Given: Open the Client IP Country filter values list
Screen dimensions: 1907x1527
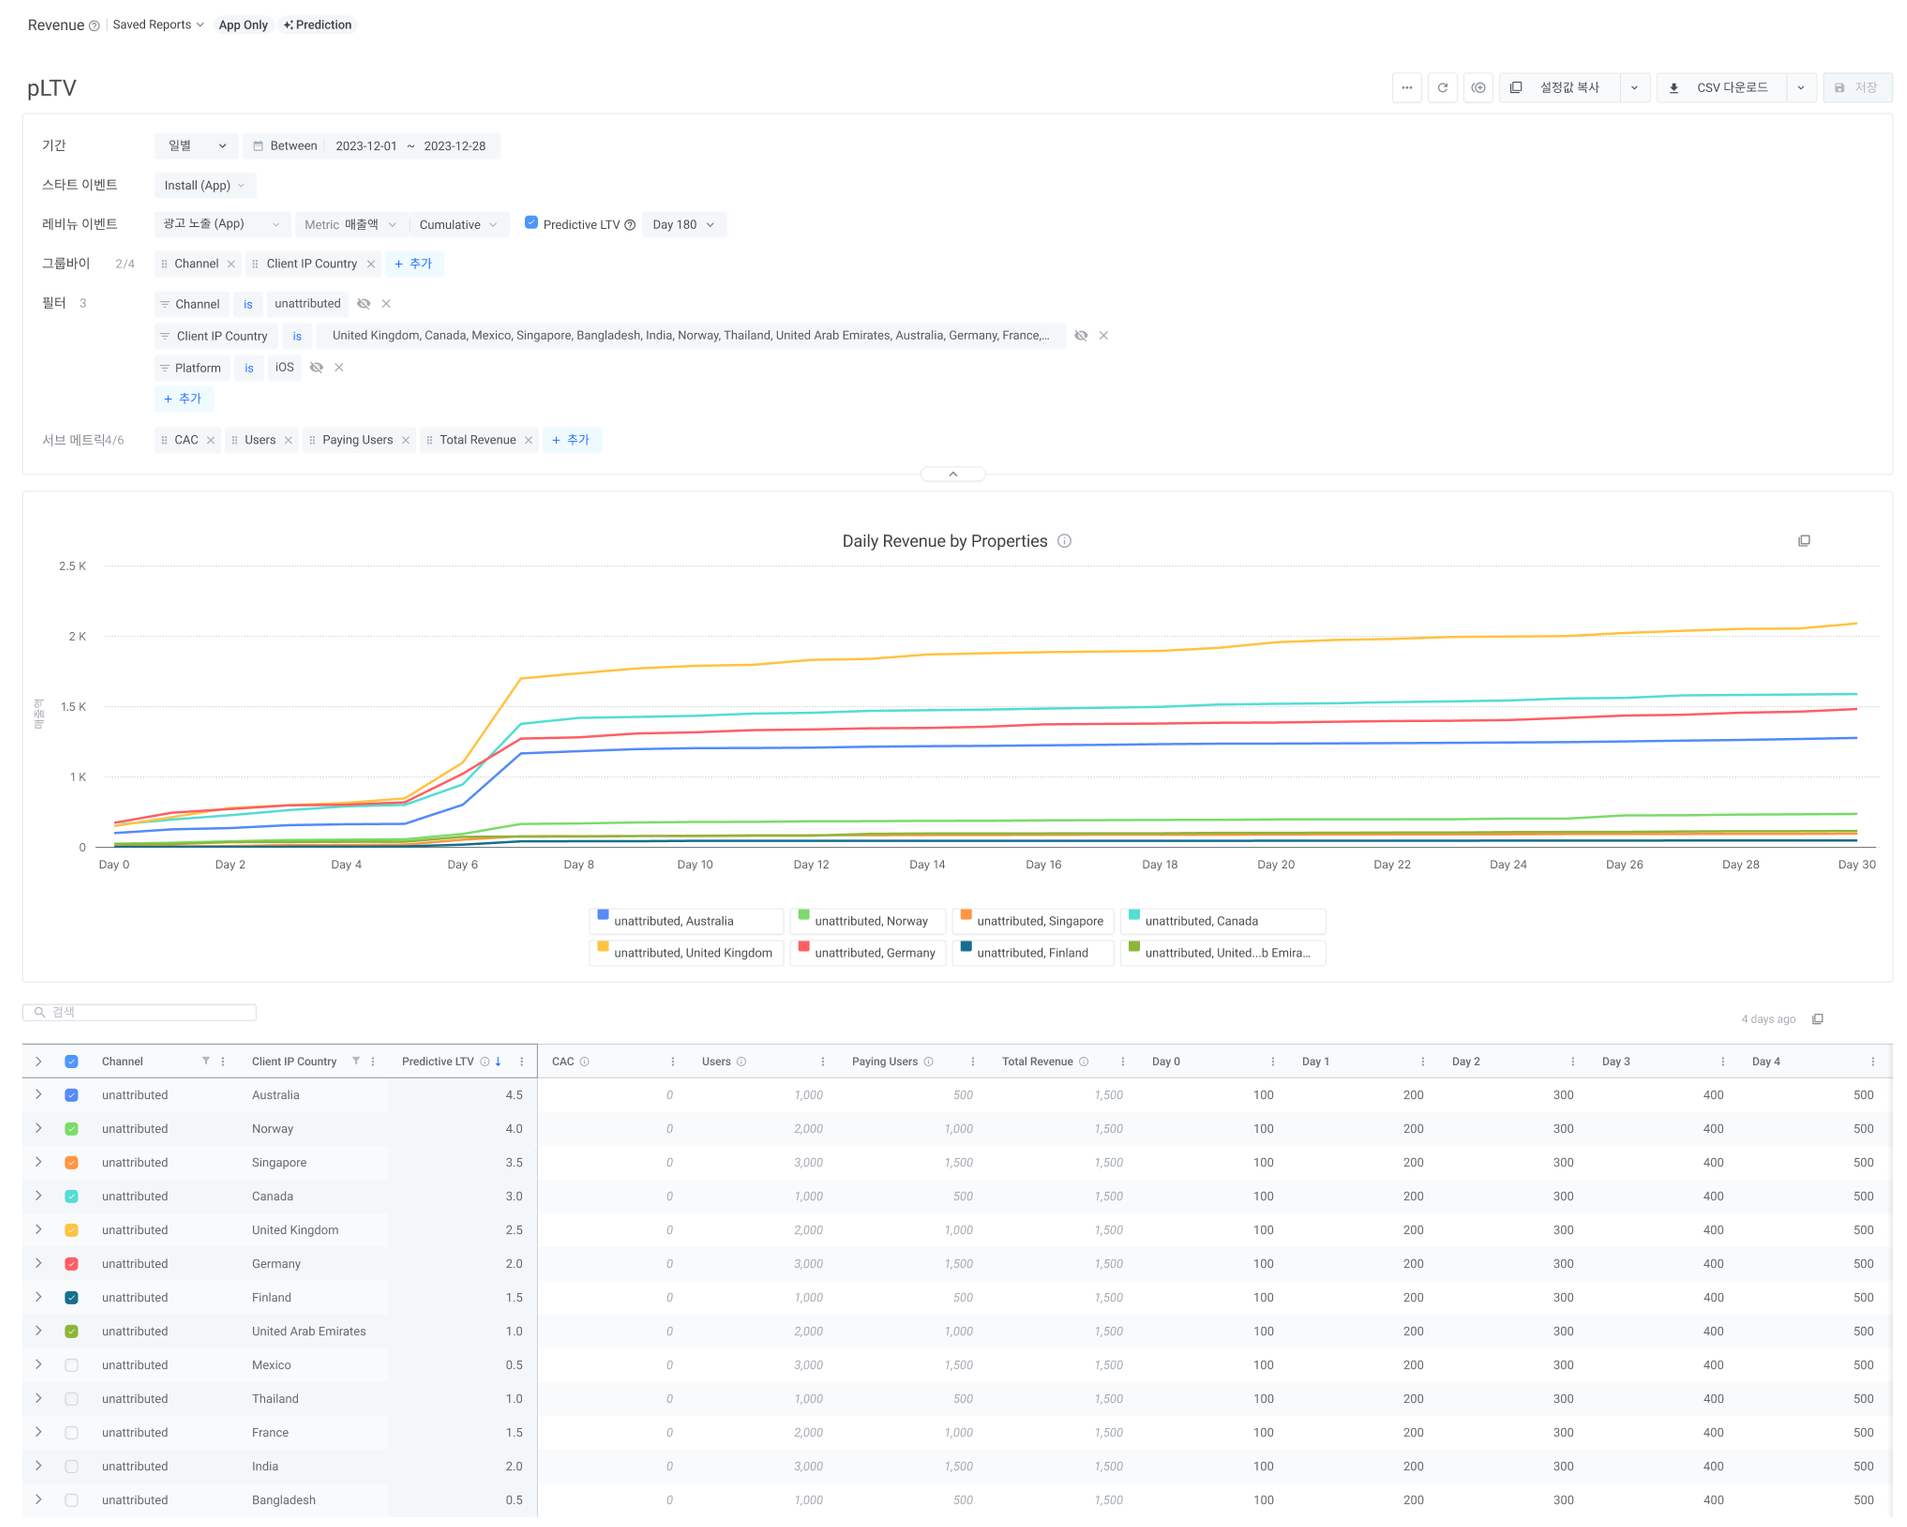Looking at the screenshot, I should pos(690,336).
